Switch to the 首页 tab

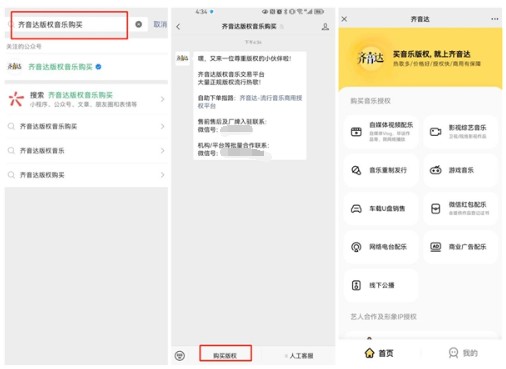tap(379, 353)
